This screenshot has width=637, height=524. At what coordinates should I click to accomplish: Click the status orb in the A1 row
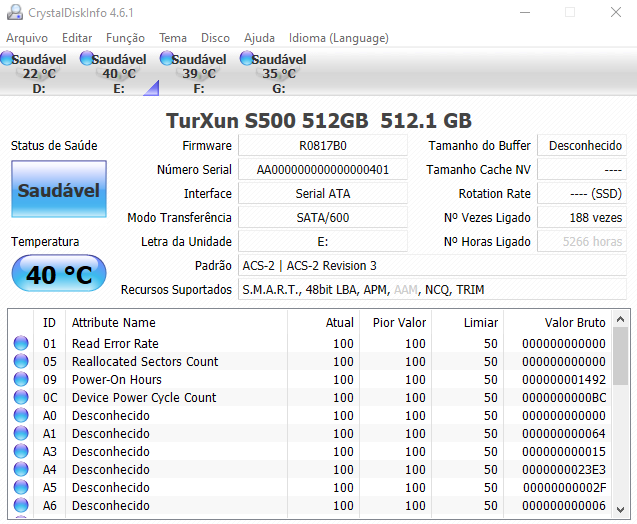[x=21, y=433]
